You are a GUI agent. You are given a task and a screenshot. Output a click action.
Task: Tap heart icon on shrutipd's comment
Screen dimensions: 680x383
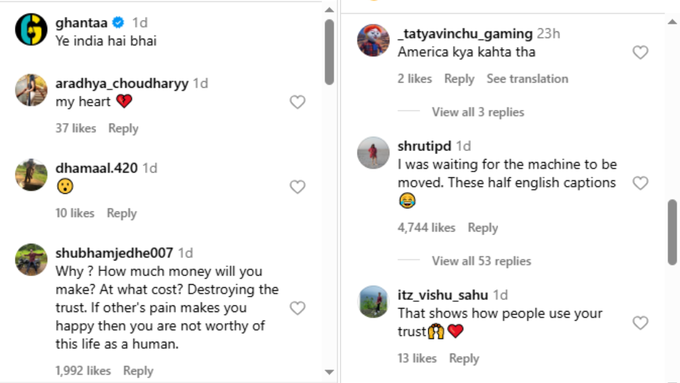[640, 183]
